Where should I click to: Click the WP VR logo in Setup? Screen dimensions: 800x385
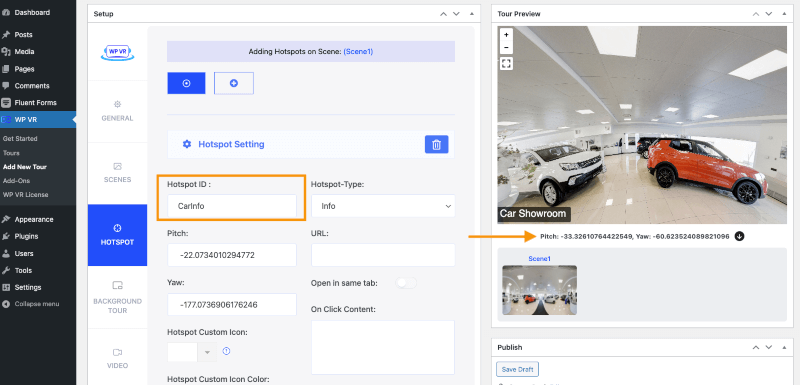pyautogui.click(x=117, y=52)
